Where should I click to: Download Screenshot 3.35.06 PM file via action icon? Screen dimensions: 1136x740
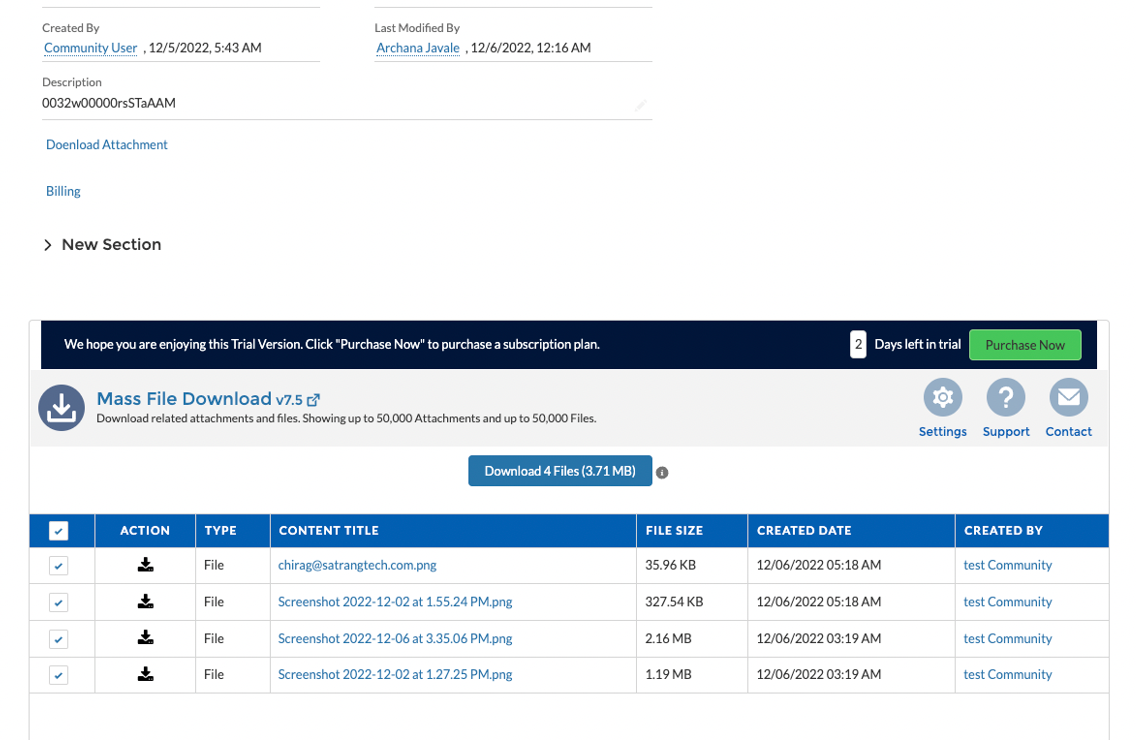(x=146, y=638)
